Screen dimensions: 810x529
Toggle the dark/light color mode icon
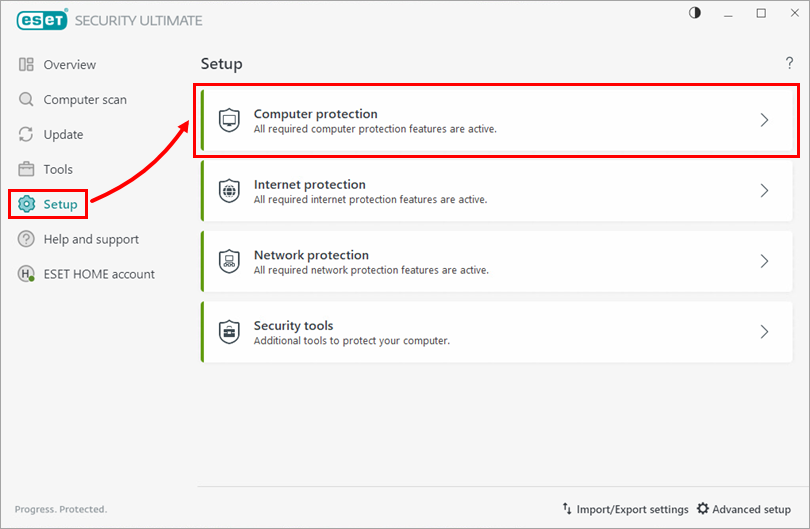[695, 13]
